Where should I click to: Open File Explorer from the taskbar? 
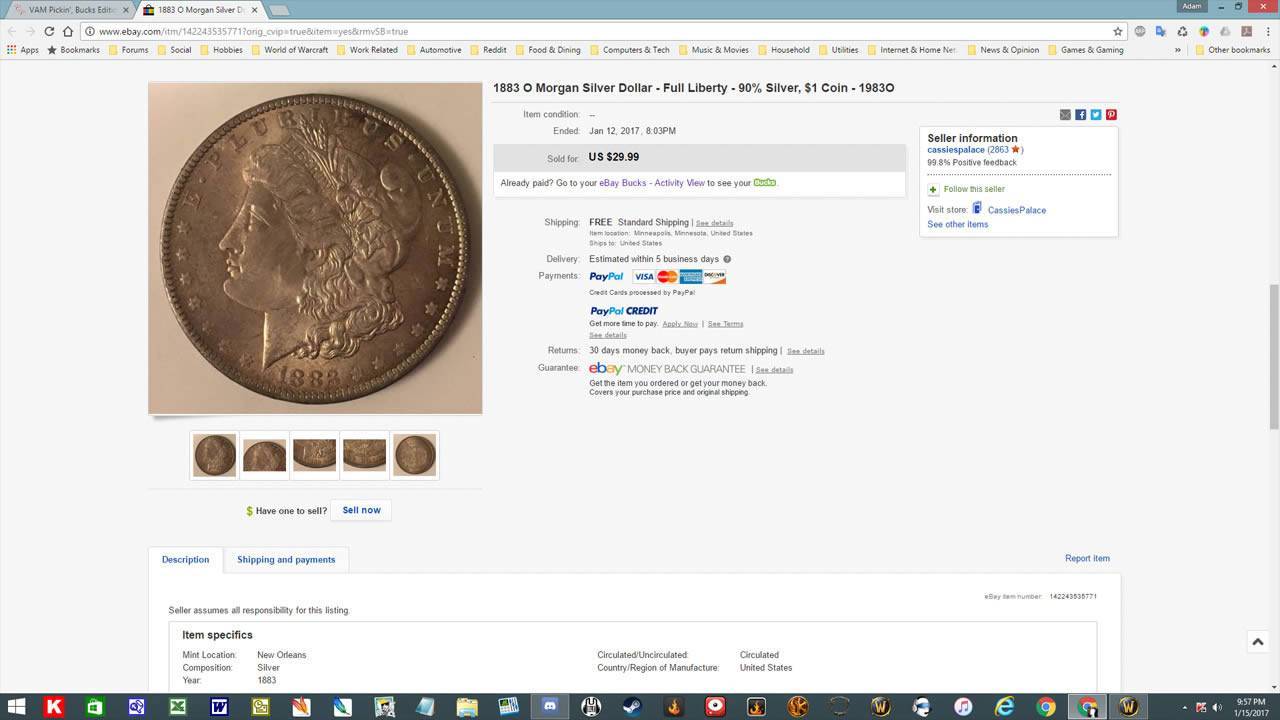click(x=467, y=707)
